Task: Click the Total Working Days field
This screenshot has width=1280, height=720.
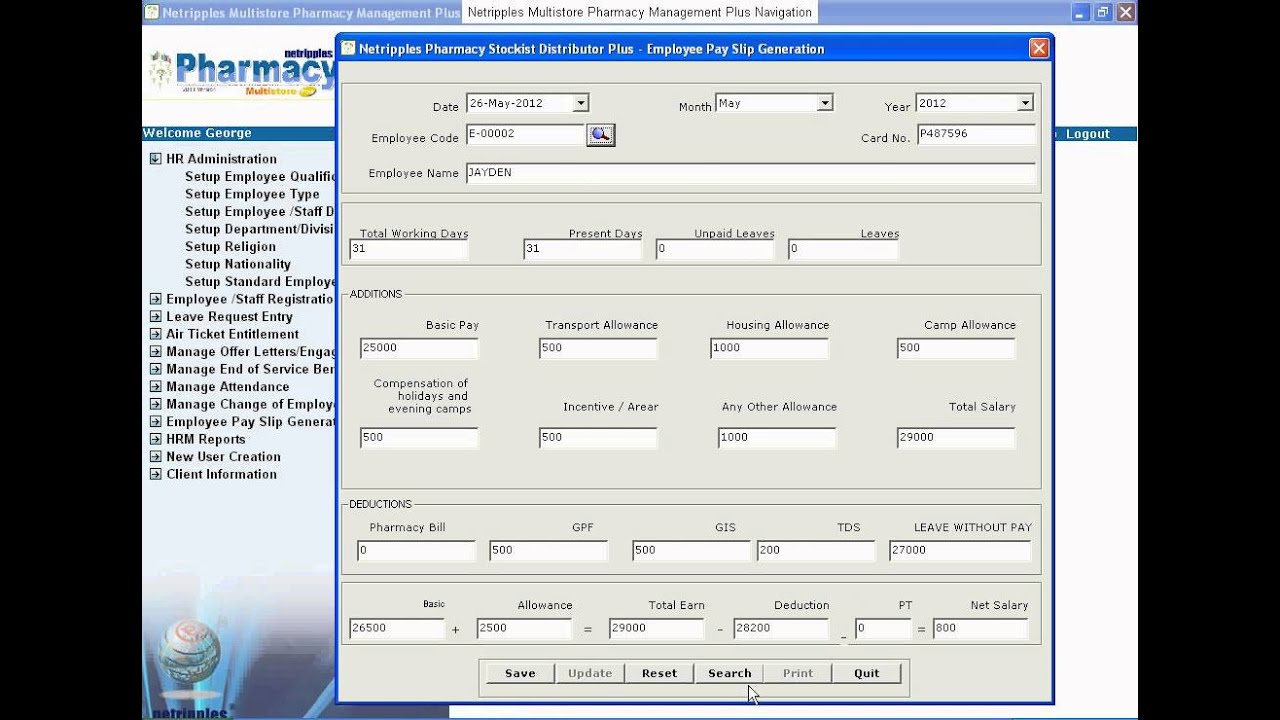Action: [408, 250]
